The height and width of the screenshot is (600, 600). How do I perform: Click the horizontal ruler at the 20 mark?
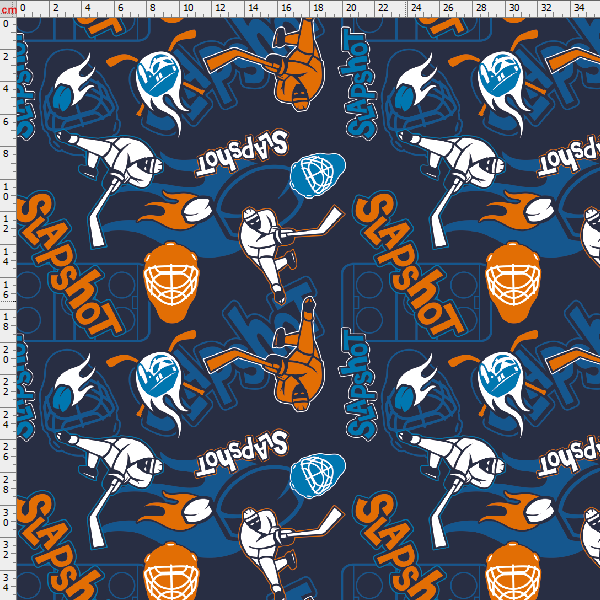351,8
